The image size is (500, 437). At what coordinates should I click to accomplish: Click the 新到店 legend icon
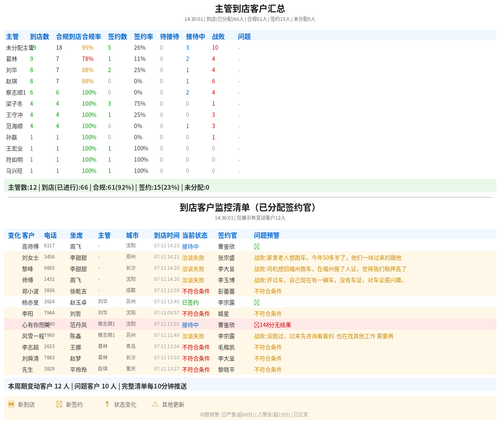click(11, 404)
